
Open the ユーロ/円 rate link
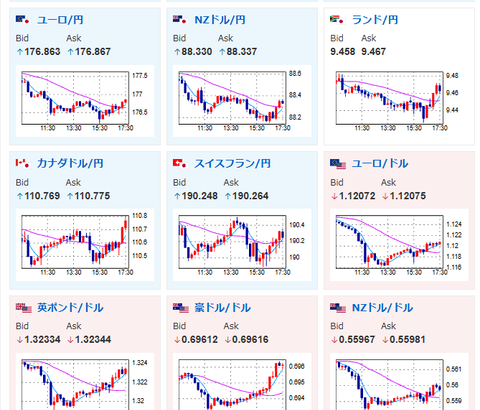(x=60, y=20)
